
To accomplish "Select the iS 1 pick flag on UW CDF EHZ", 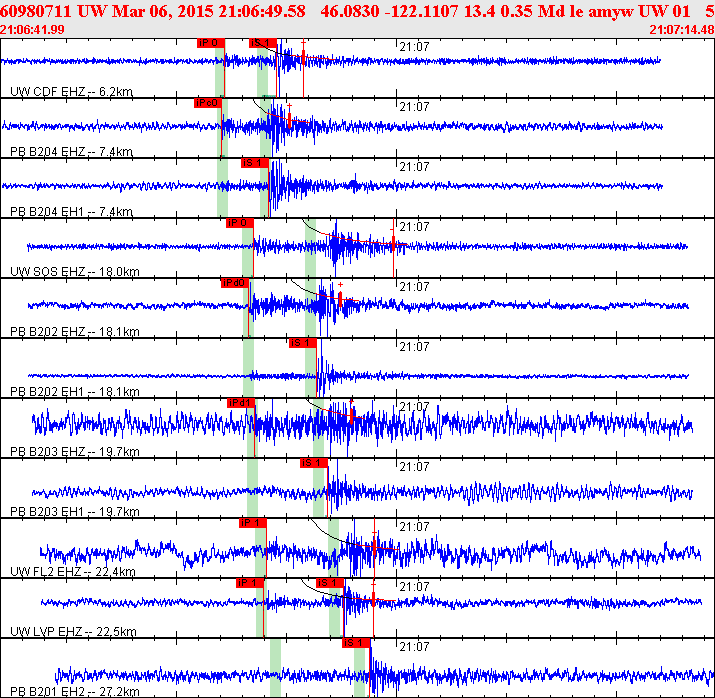I will point(263,43).
